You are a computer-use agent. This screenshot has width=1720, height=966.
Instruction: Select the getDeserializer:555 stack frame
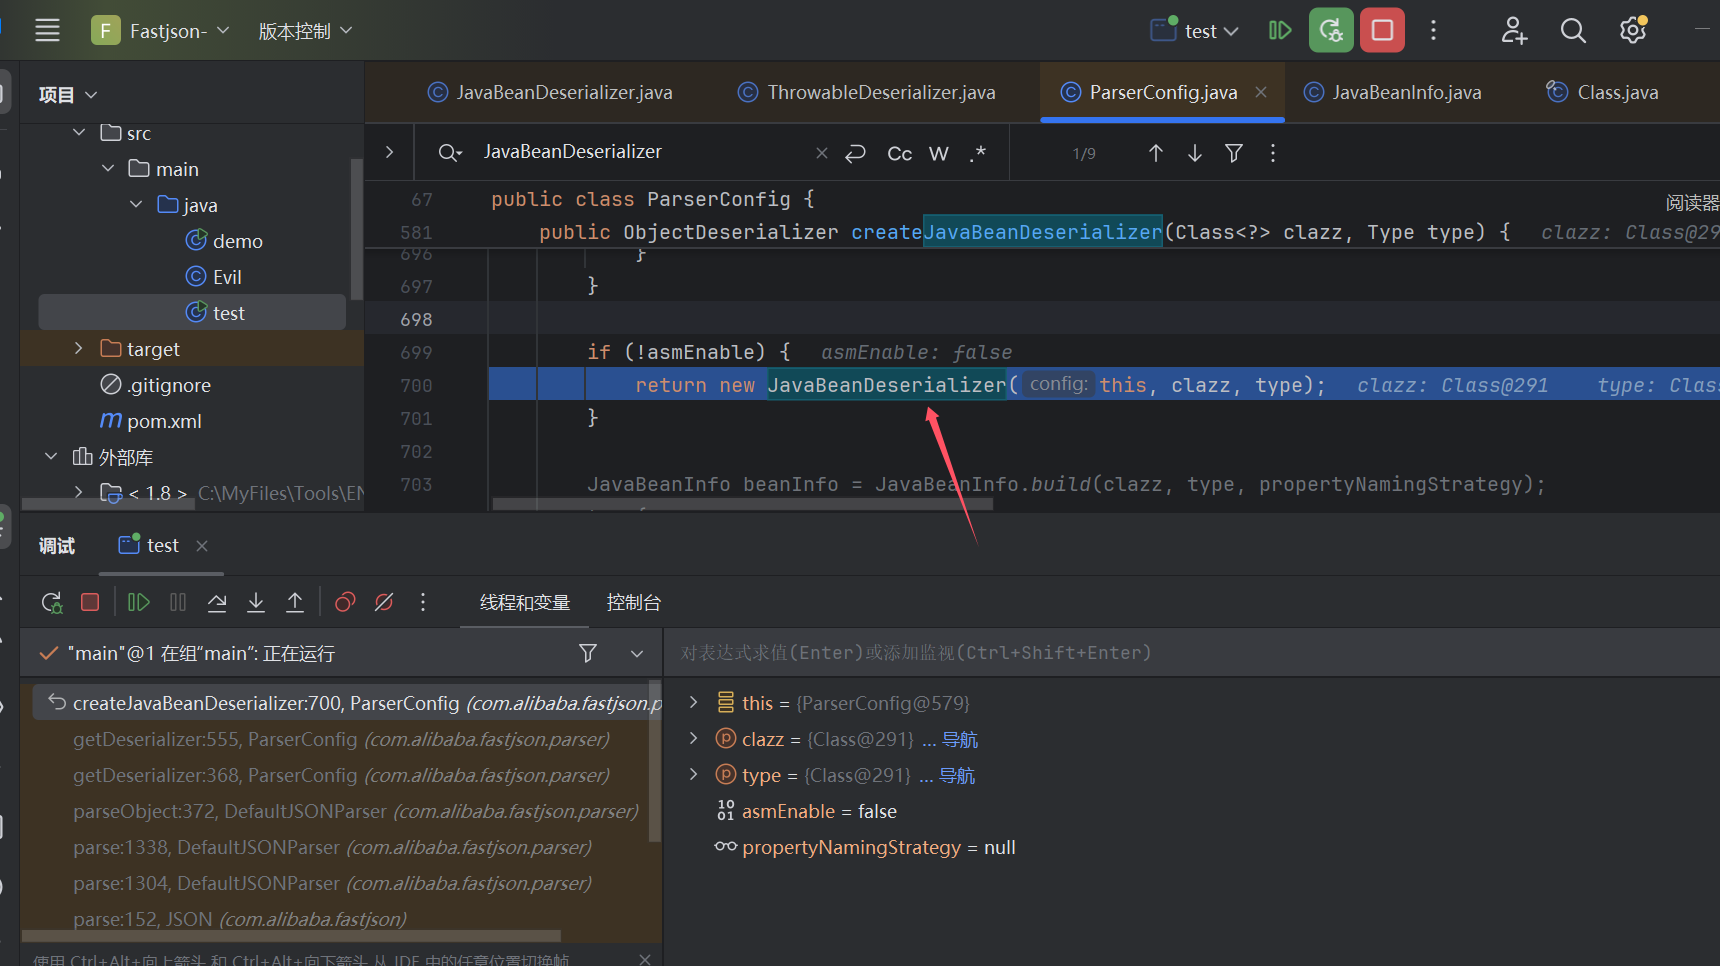coord(342,740)
